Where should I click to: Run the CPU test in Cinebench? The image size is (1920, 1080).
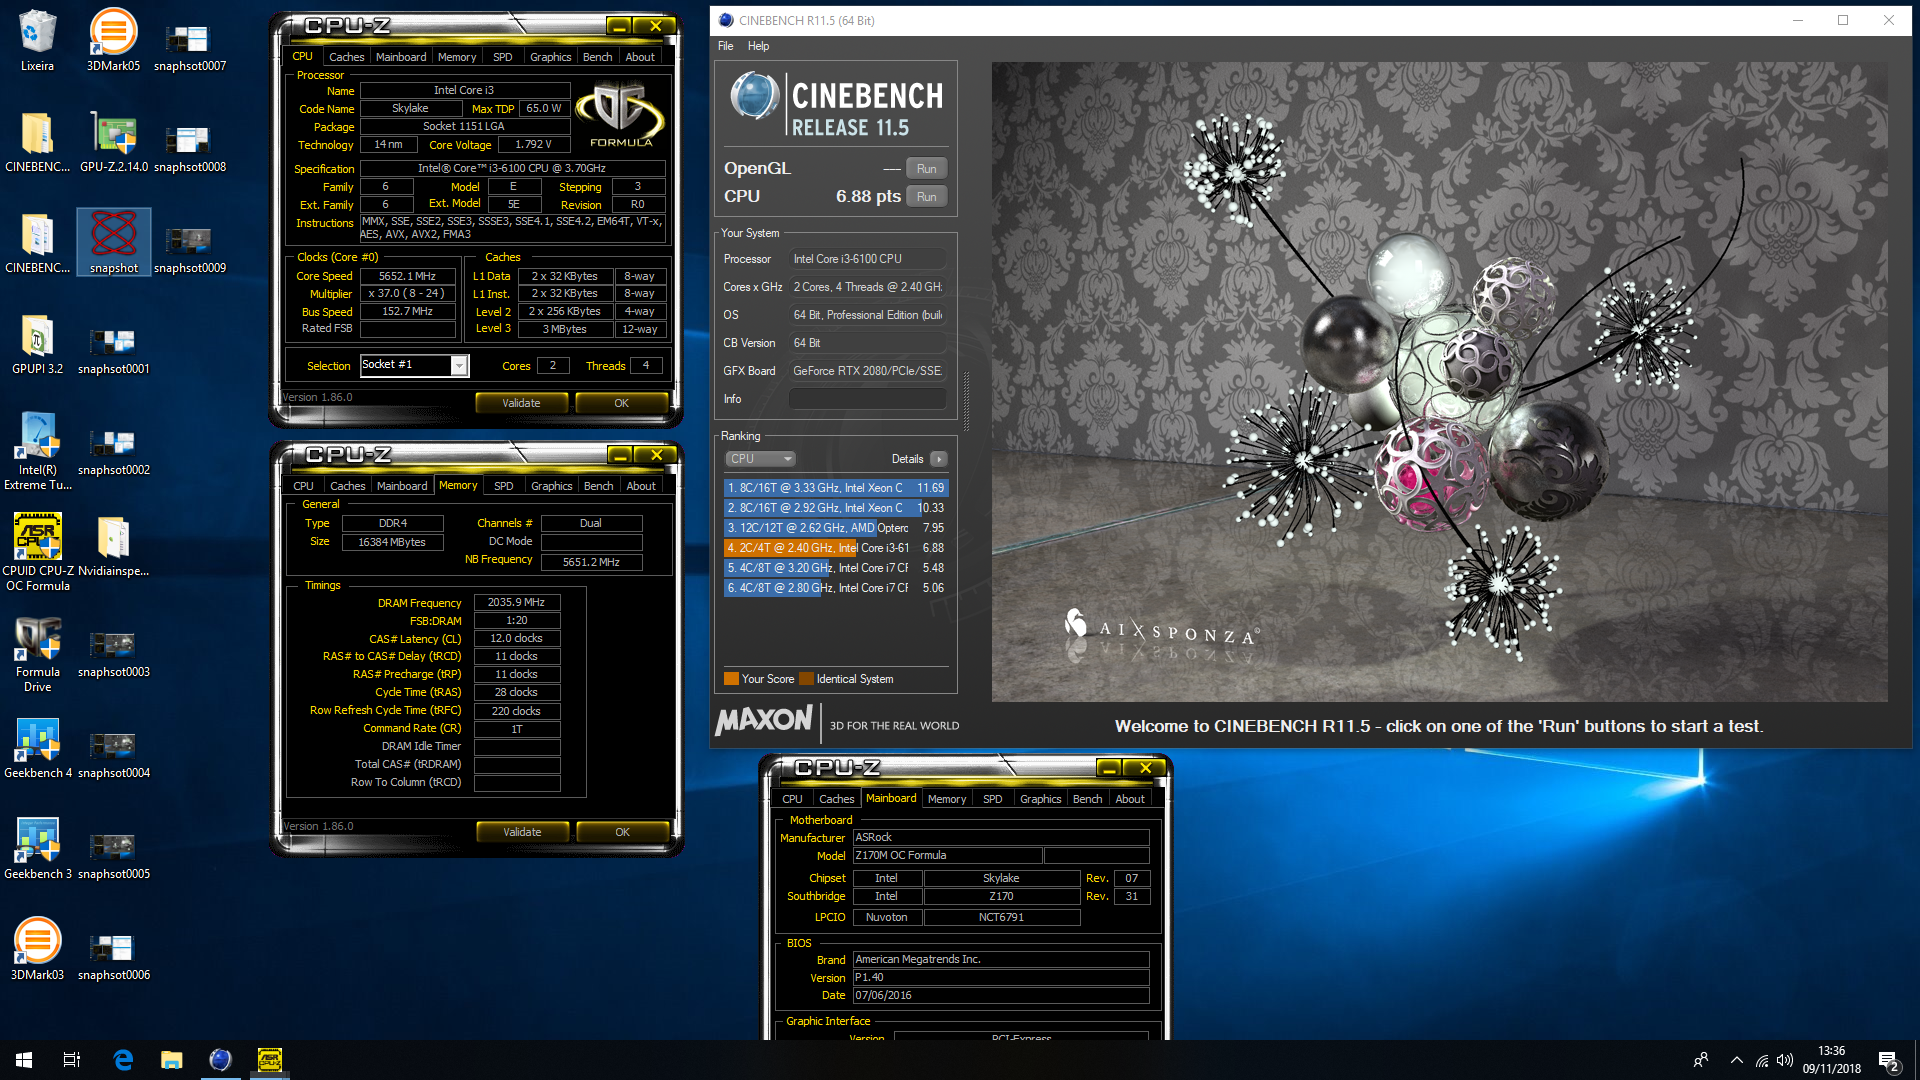pos(926,197)
